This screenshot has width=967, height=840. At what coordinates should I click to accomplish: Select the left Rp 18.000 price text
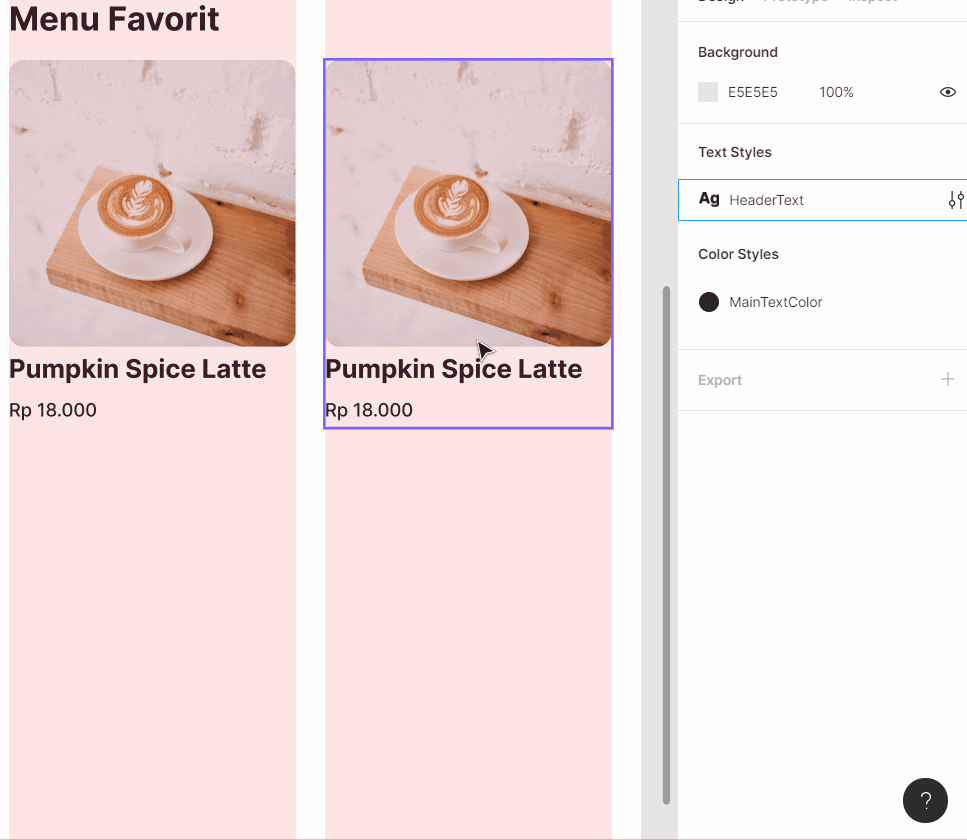click(x=53, y=410)
